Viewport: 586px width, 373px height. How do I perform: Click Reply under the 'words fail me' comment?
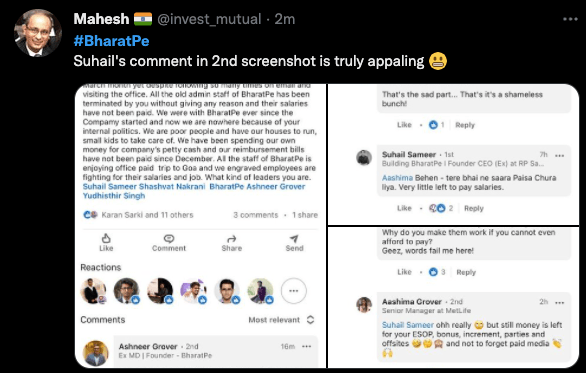pyautogui.click(x=466, y=272)
